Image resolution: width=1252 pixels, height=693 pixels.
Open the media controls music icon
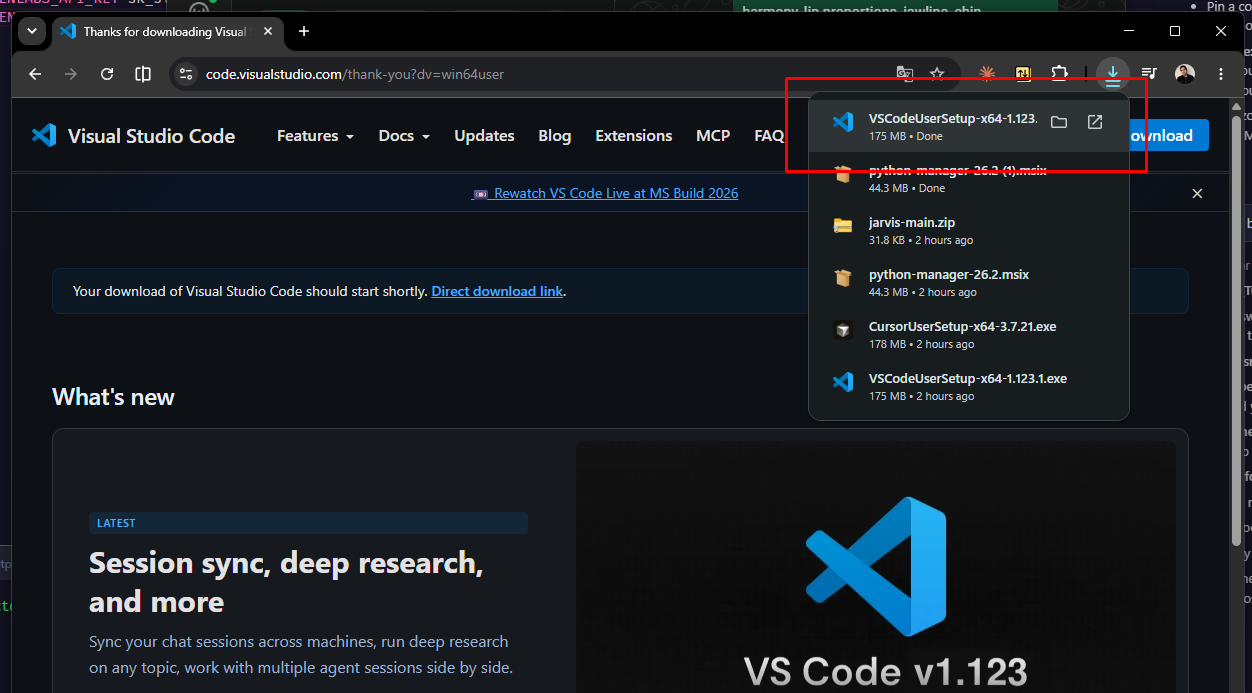(1149, 73)
